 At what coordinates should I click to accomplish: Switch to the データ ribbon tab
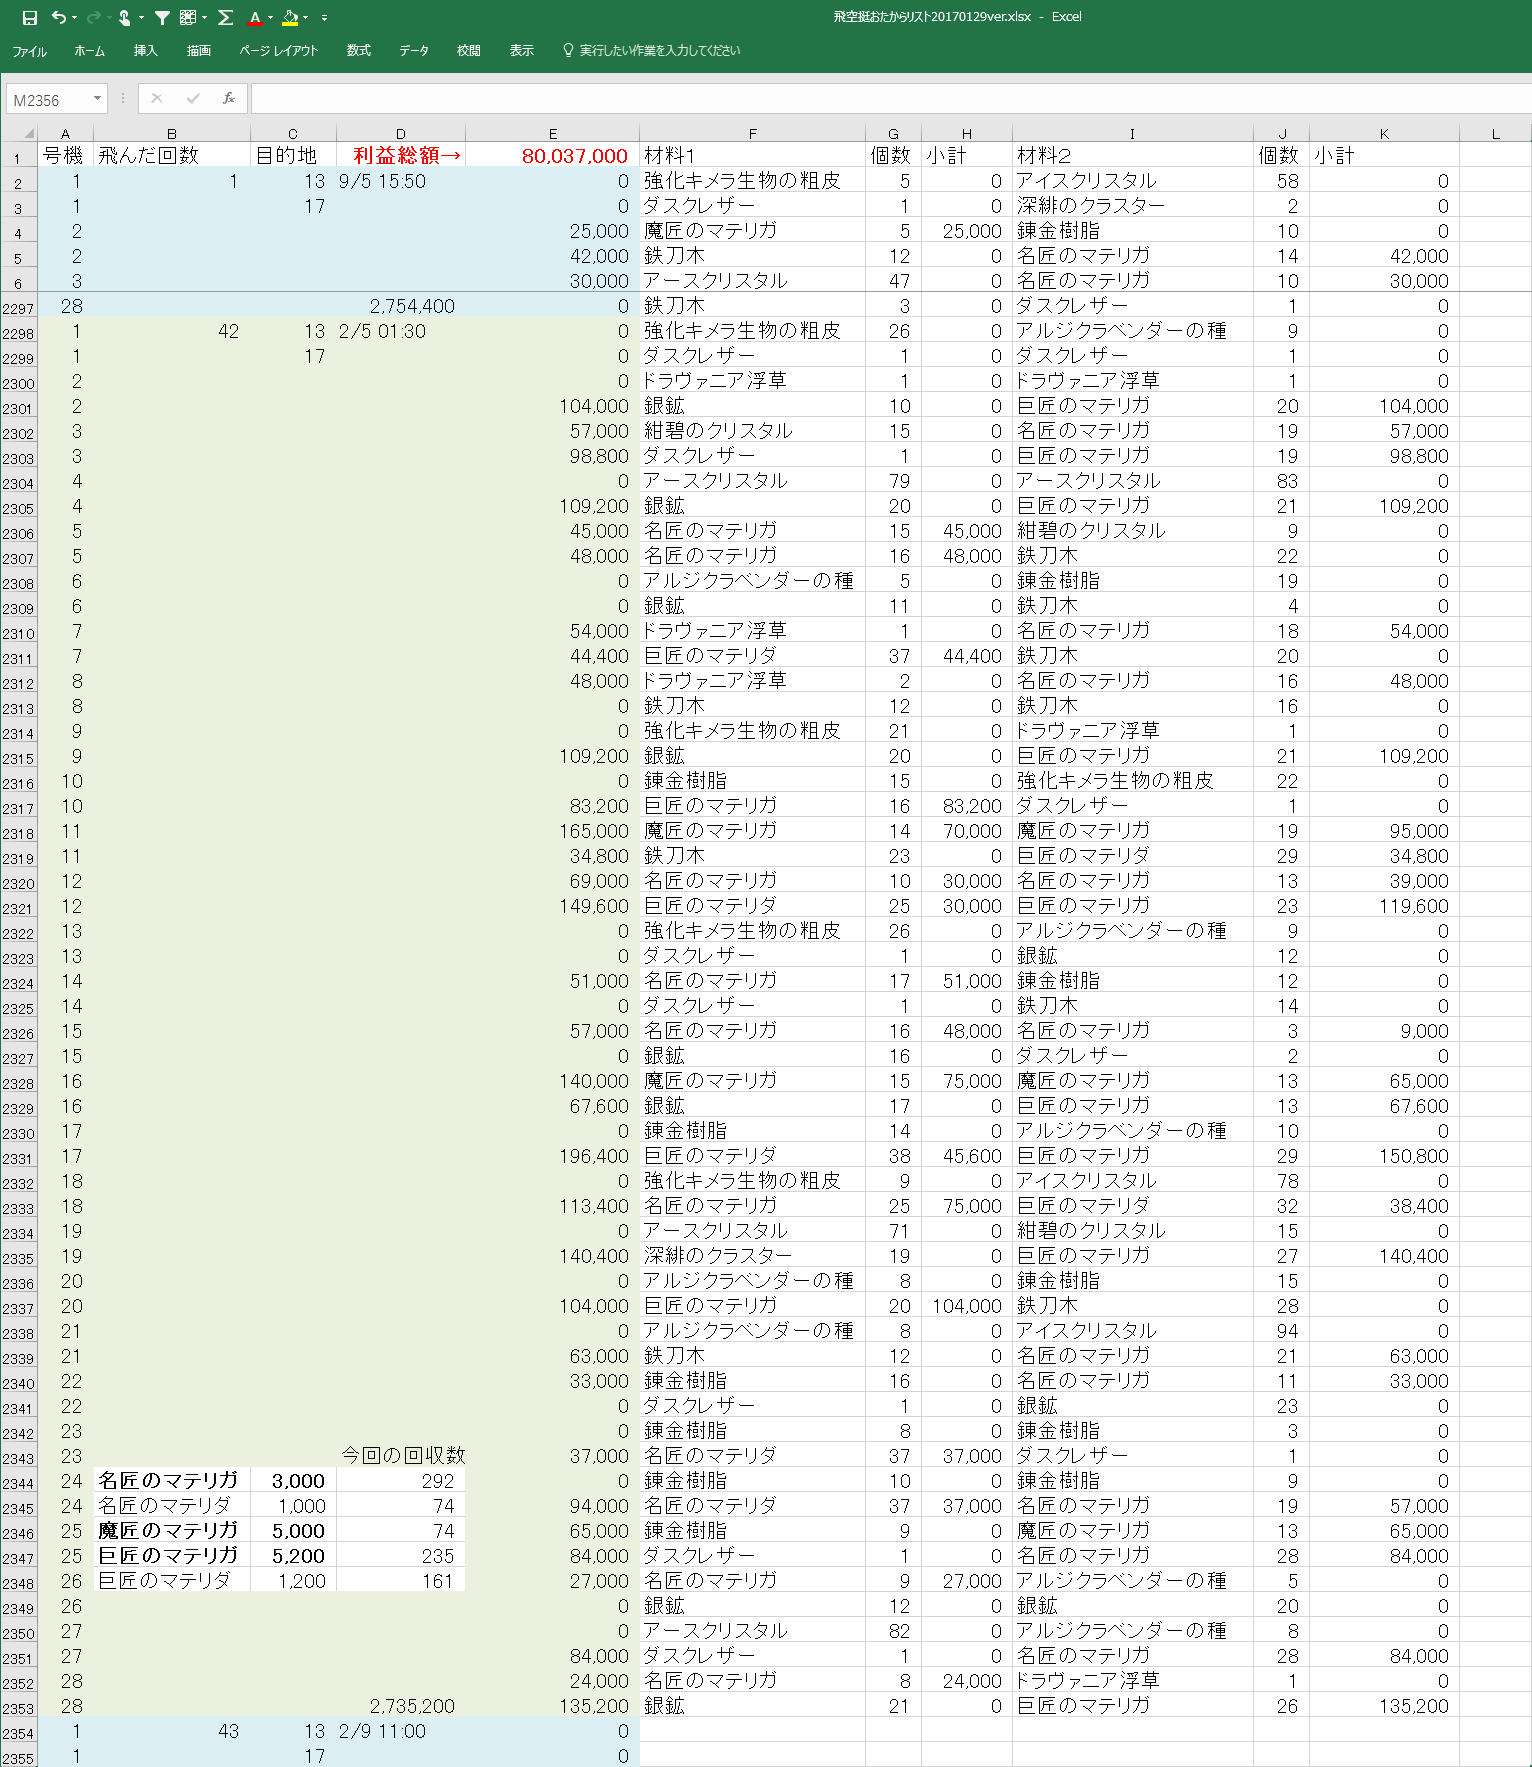point(413,50)
